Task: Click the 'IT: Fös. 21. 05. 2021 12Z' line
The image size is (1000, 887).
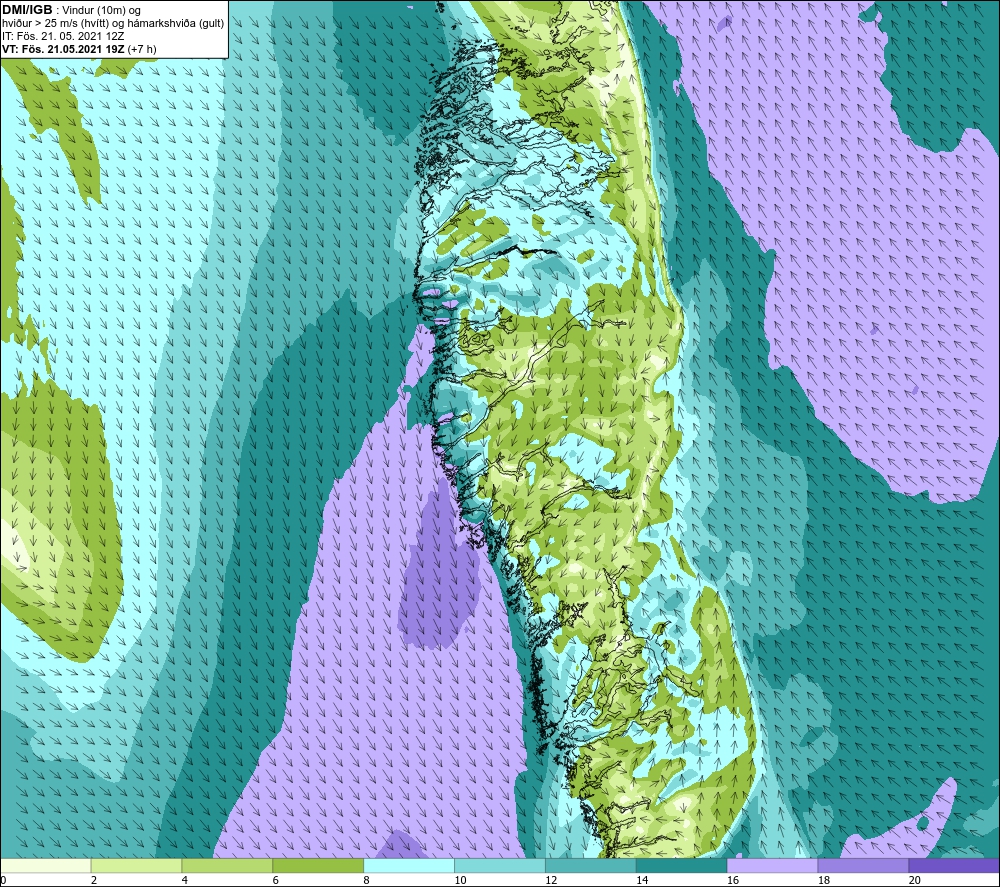Action: pos(64,36)
